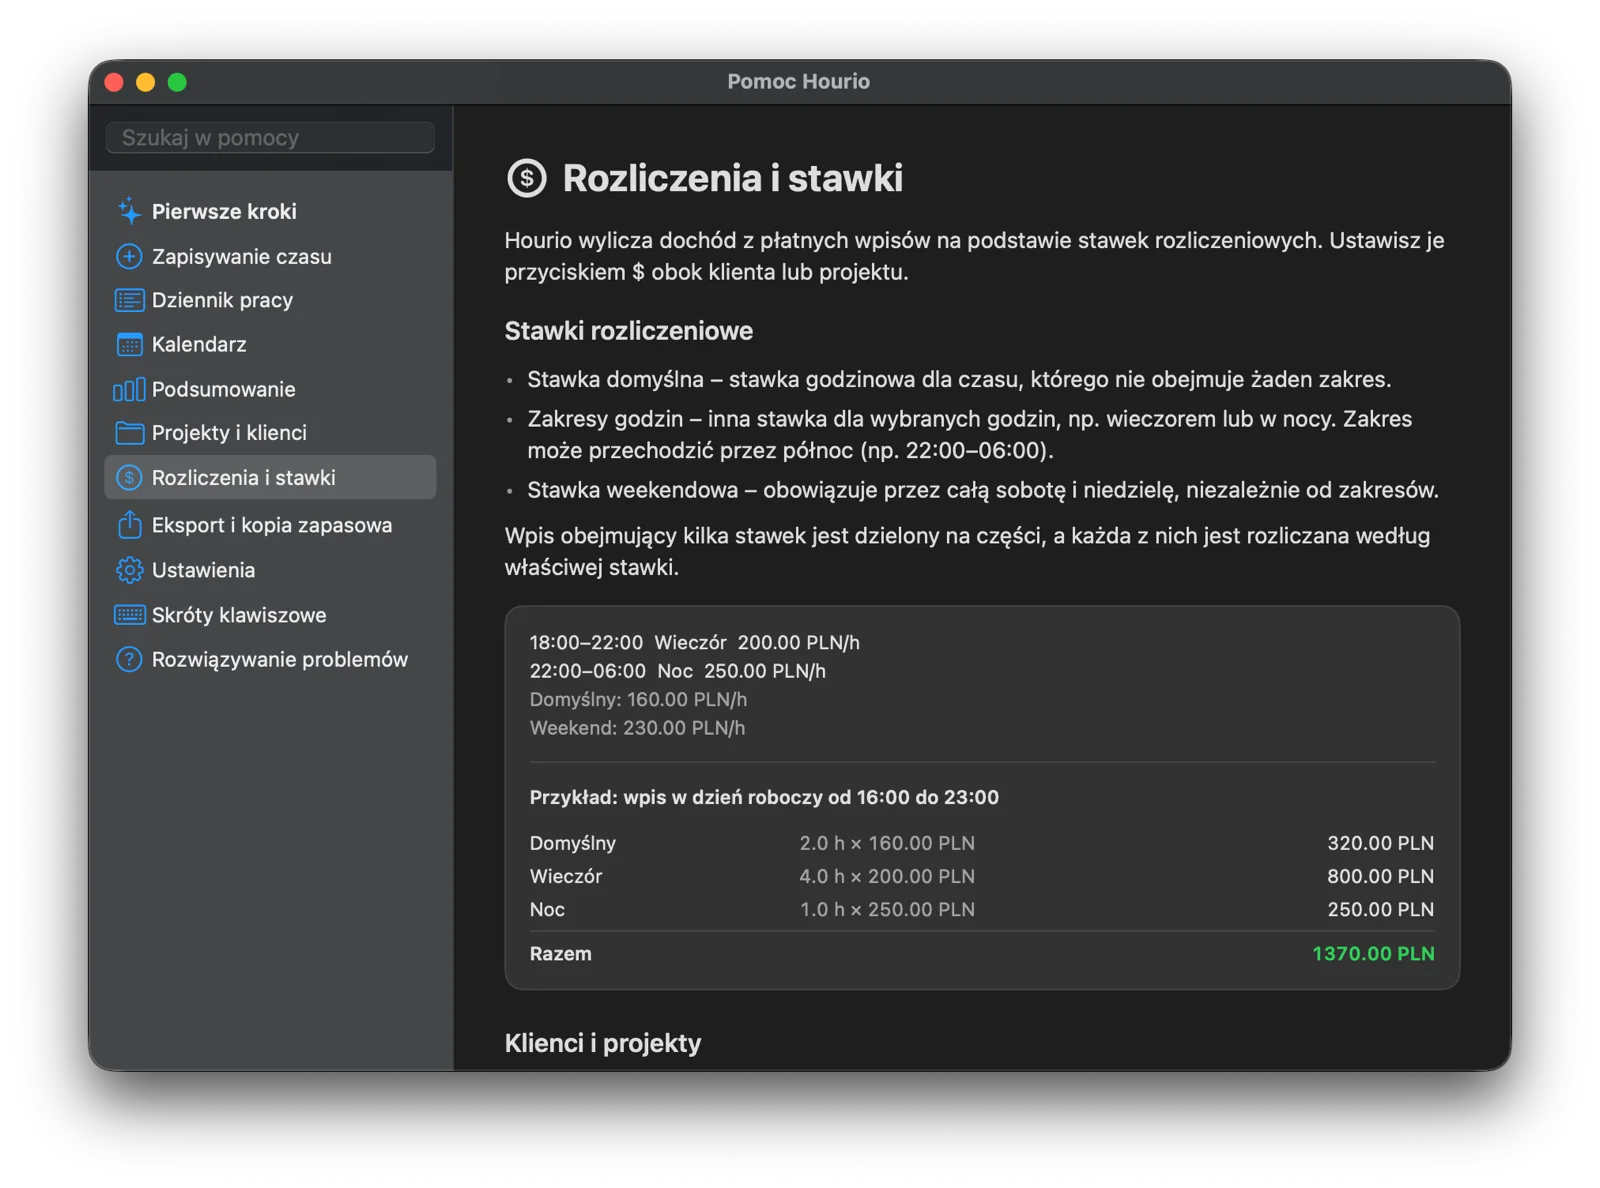1600x1188 pixels.
Task: Open the Zapisywanie czasu topic
Action: coord(270,256)
